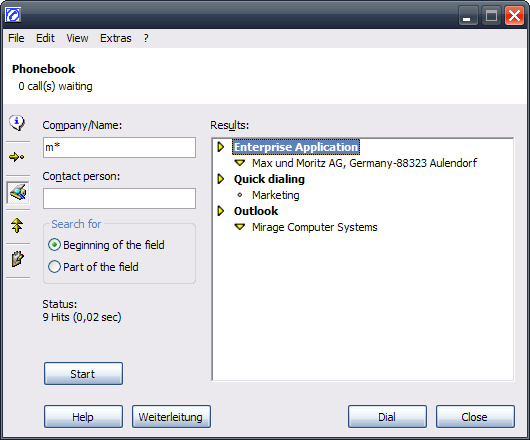Click the yellow arrow dial sidebar icon
This screenshot has width=530, height=440.
(17, 157)
